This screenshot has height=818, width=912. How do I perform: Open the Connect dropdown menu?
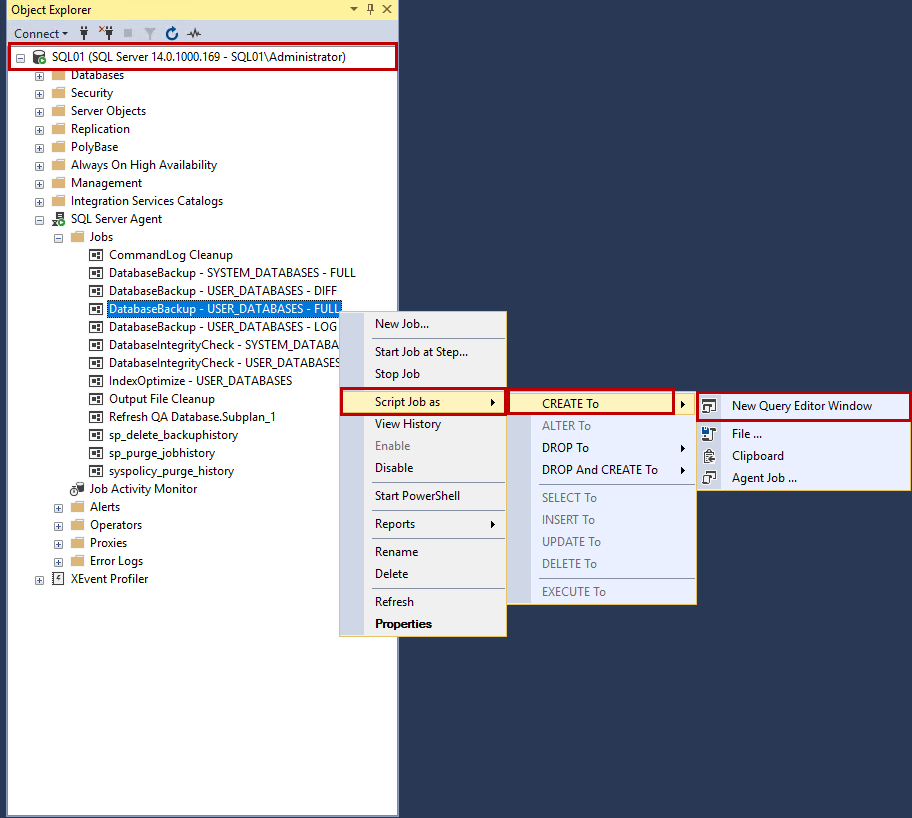click(41, 33)
